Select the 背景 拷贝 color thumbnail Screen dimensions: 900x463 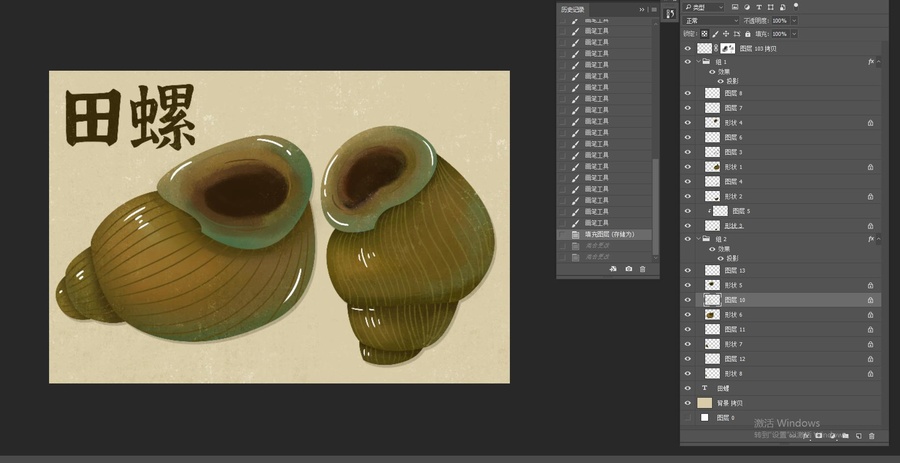704,403
